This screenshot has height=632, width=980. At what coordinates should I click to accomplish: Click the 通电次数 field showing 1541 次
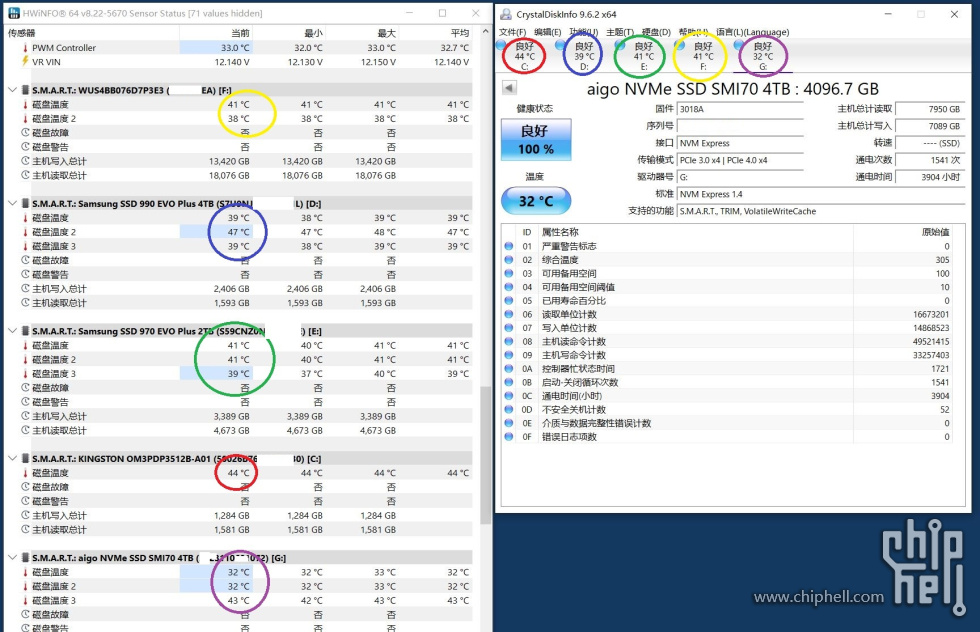pos(929,160)
